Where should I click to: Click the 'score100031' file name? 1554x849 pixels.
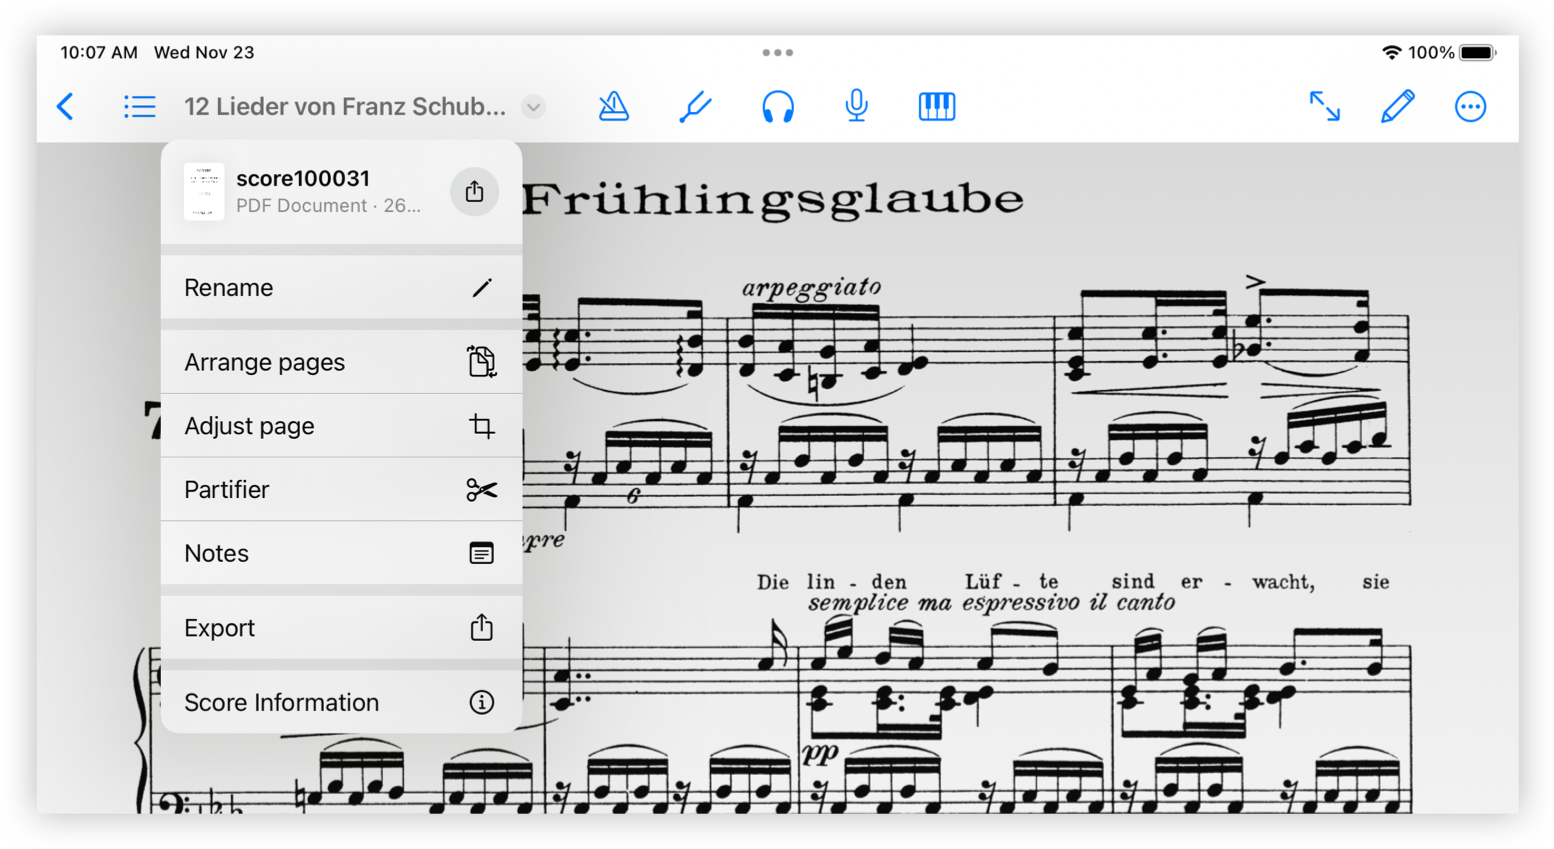303,178
